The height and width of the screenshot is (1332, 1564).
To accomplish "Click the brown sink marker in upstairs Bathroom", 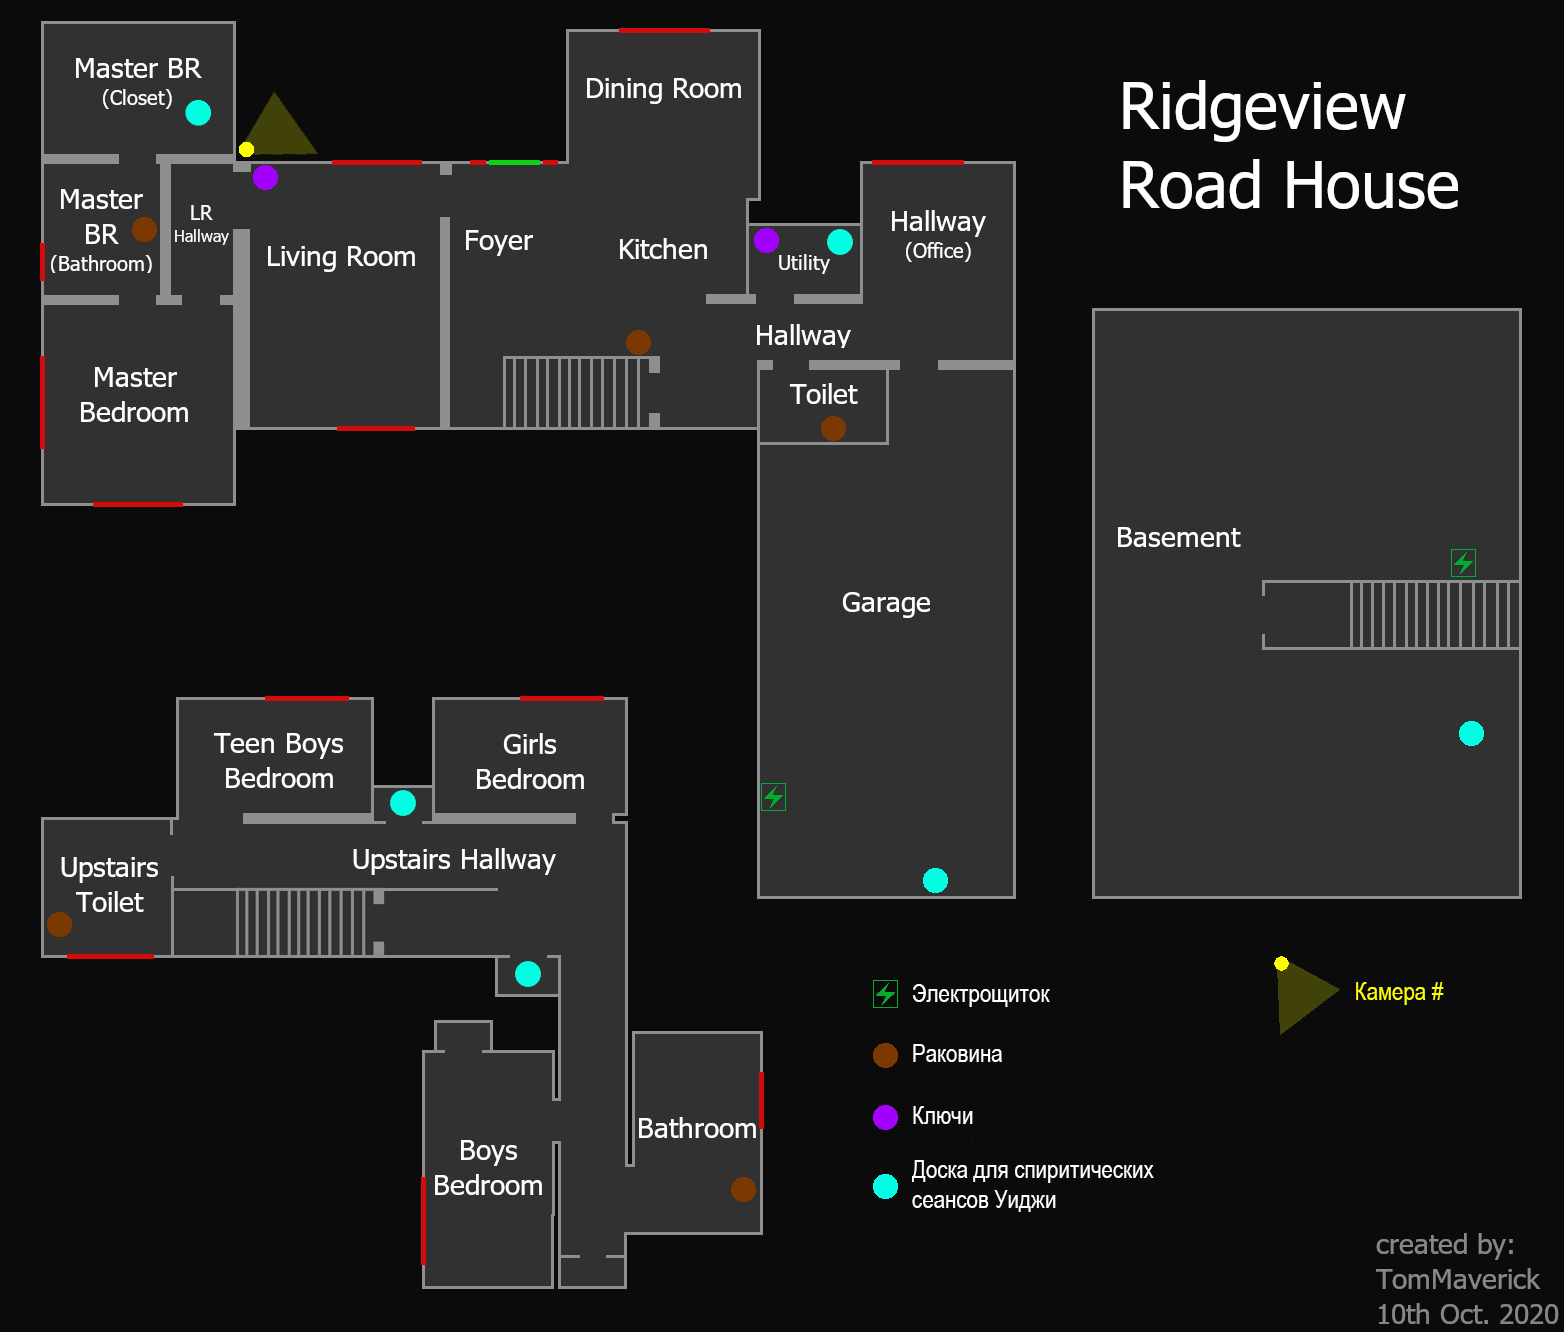I will coord(743,1189).
